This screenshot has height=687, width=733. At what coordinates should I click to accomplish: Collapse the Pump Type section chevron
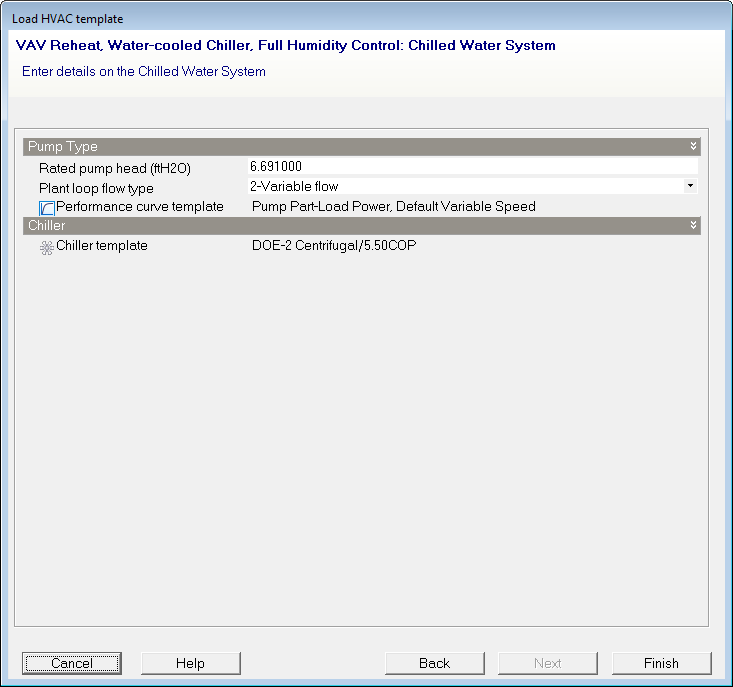click(693, 147)
